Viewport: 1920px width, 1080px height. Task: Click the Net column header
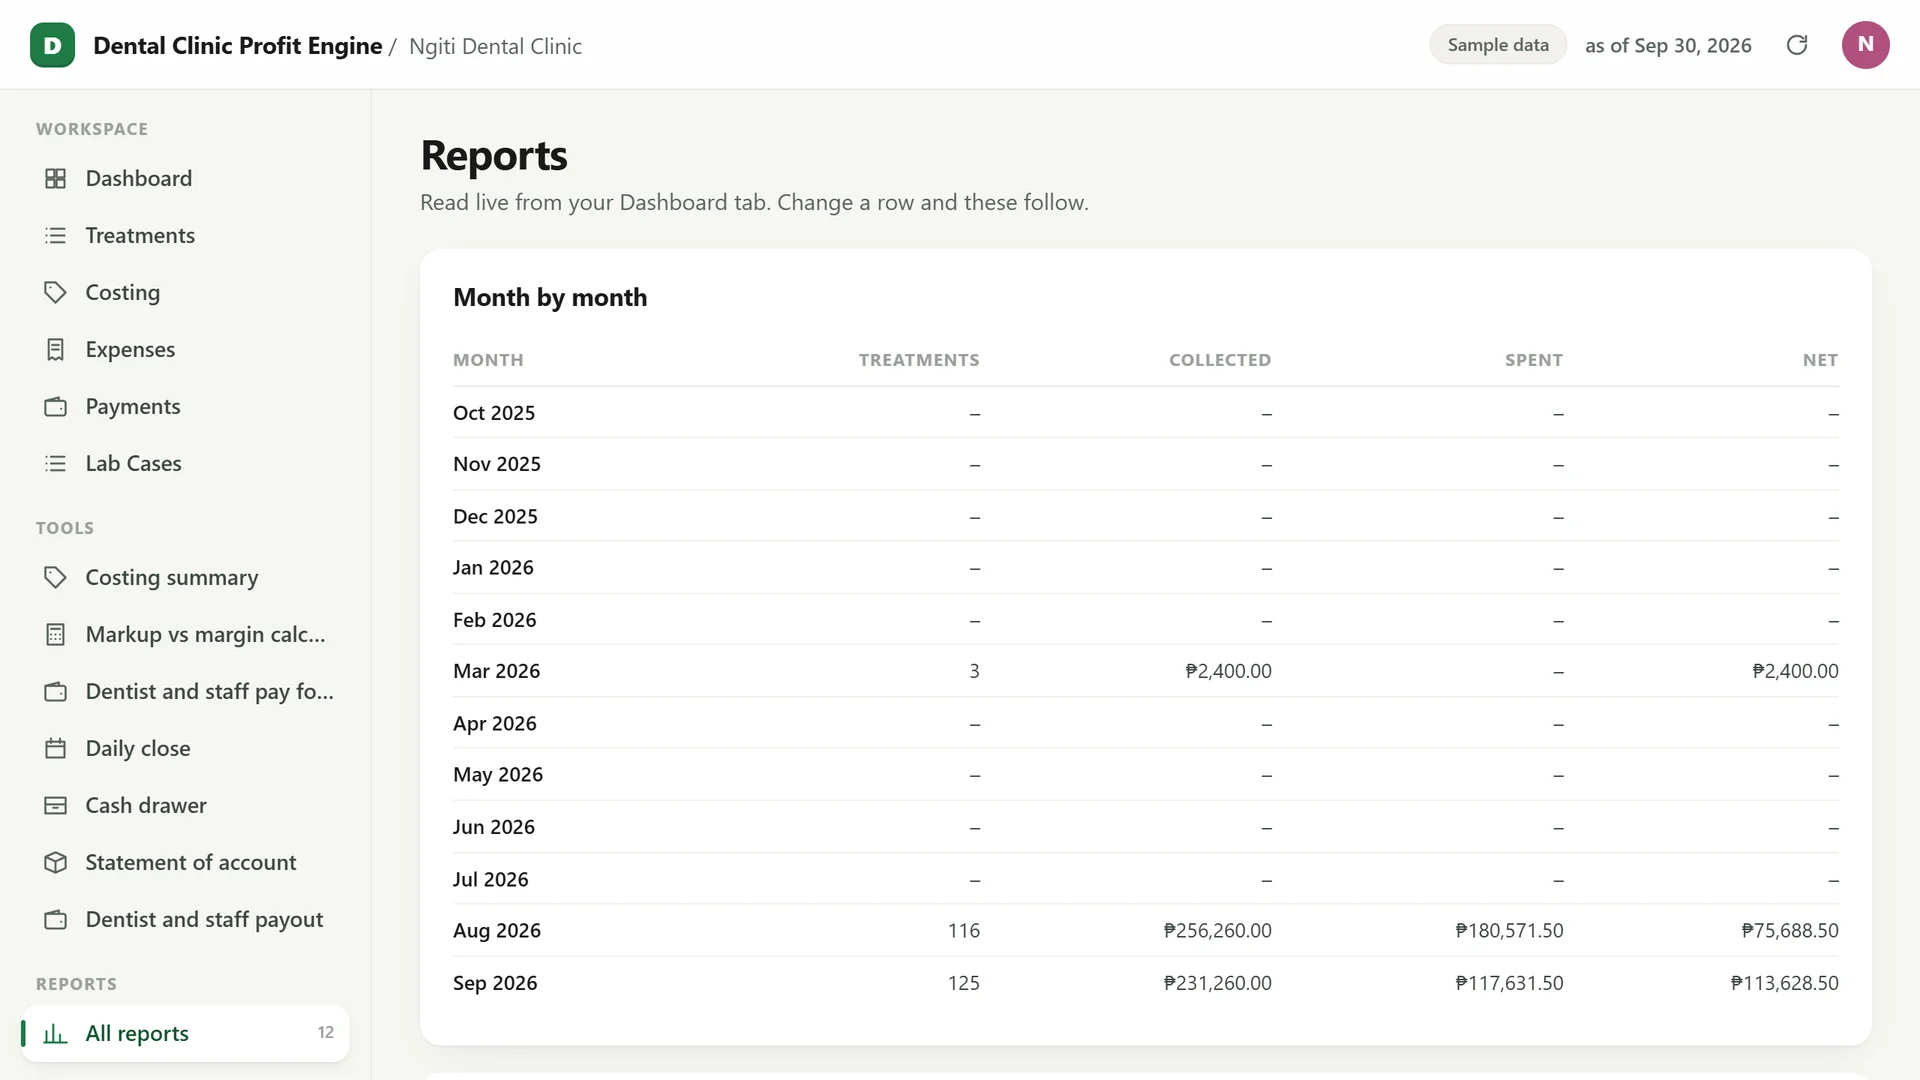(1820, 360)
